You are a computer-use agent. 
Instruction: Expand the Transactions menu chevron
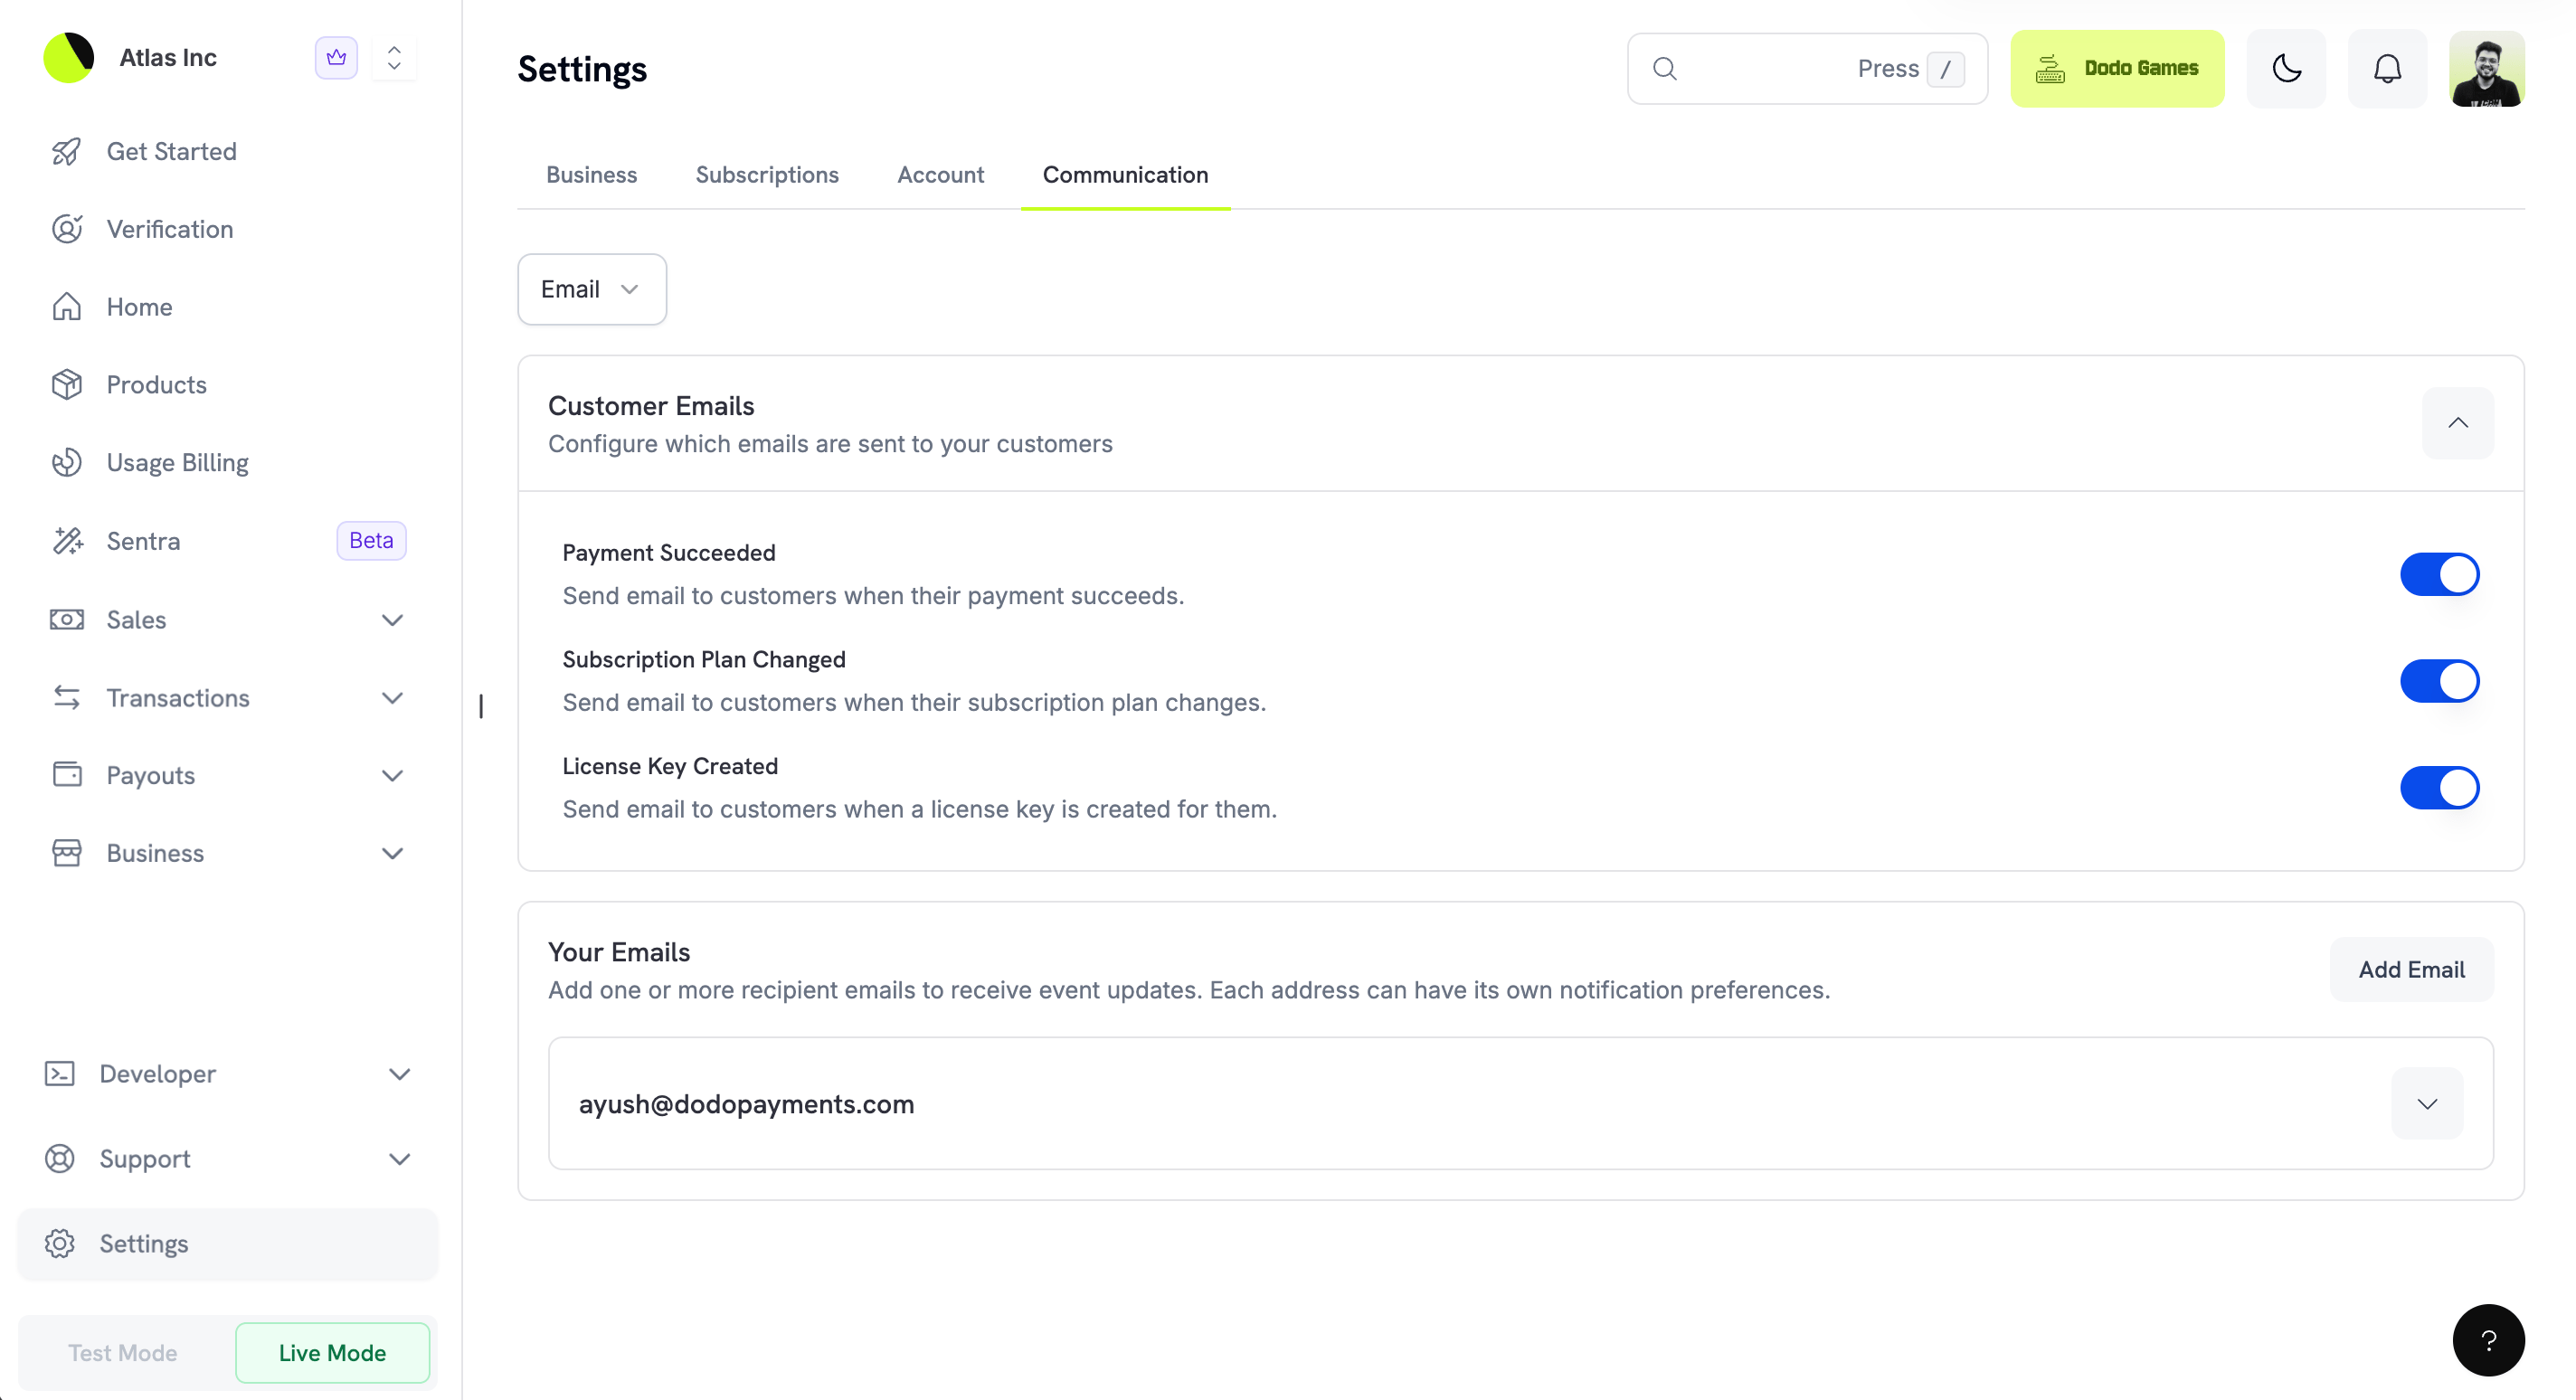393,698
